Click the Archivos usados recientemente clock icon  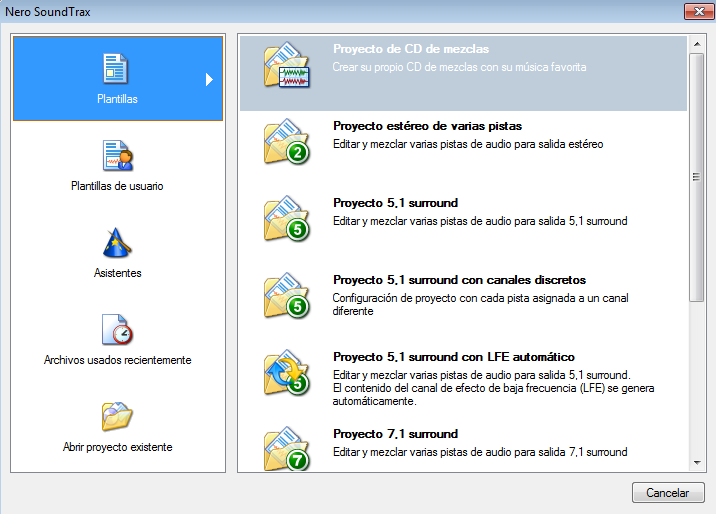[x=117, y=330]
